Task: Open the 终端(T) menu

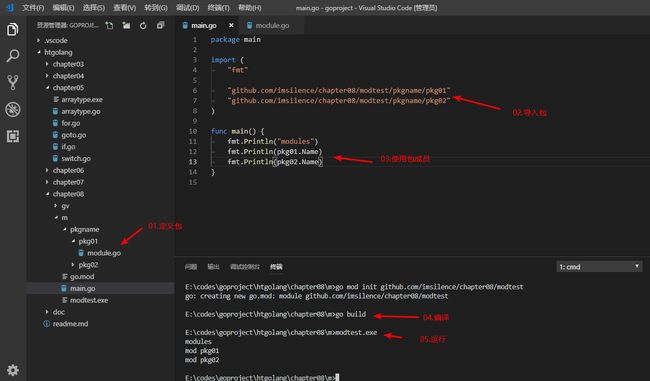Action: [218, 7]
